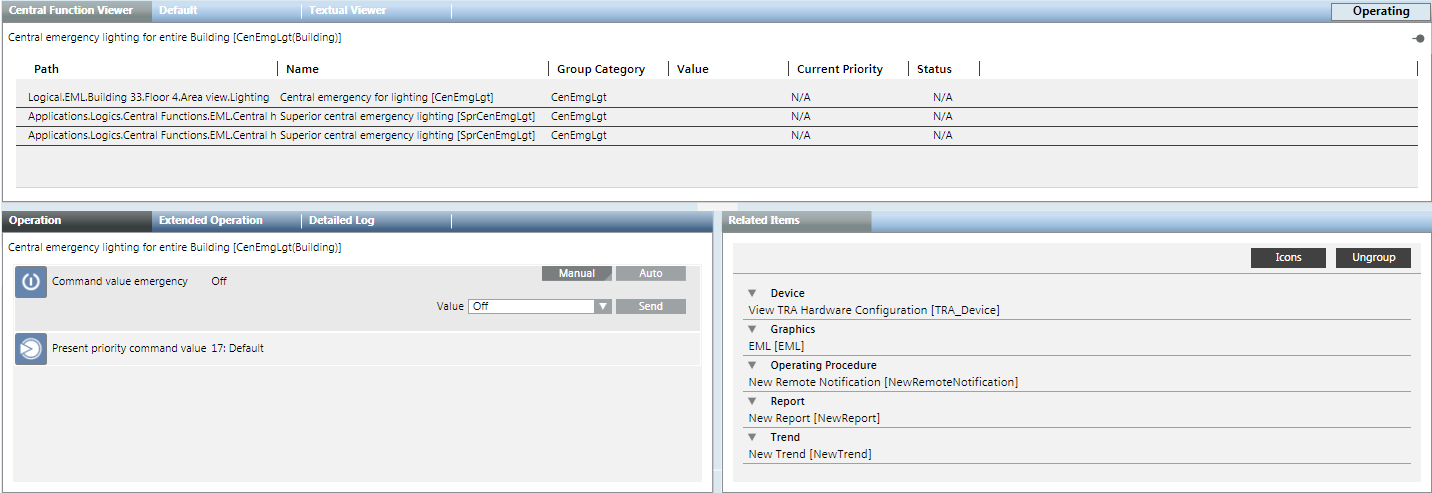Switch command mode to Manual

point(577,274)
